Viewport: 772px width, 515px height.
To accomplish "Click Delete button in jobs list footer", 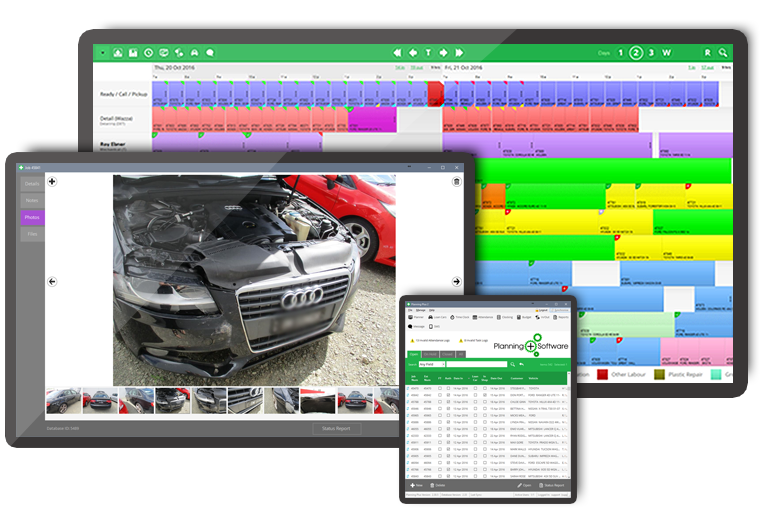I will click(x=438, y=485).
